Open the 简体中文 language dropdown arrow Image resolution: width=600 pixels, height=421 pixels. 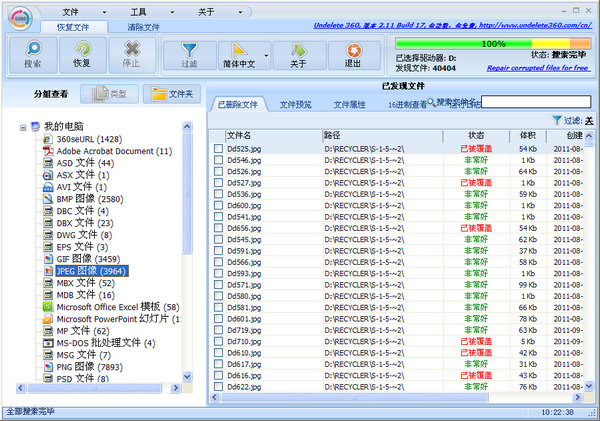click(x=266, y=56)
